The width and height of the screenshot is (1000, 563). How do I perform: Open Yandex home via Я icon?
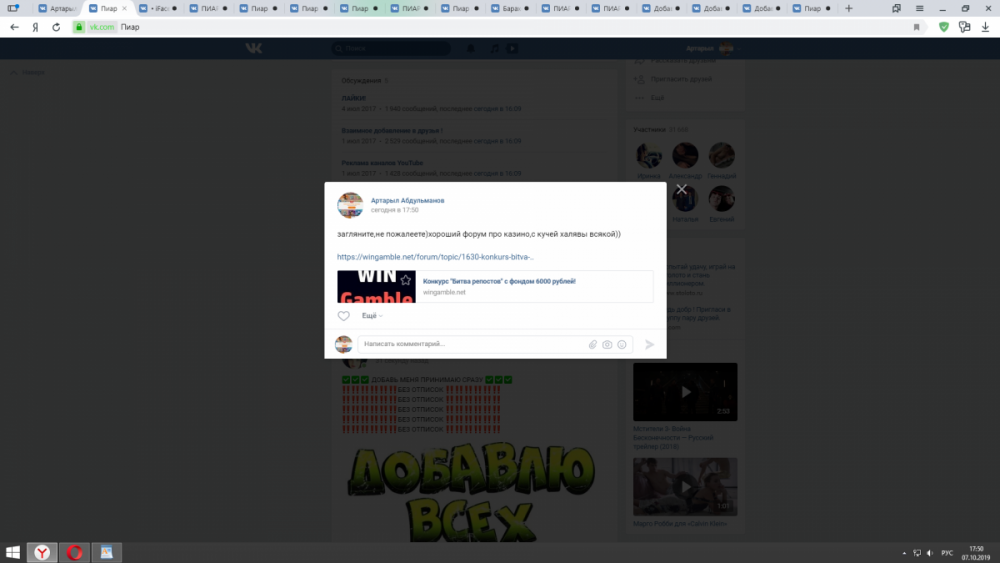pyautogui.click(x=35, y=27)
